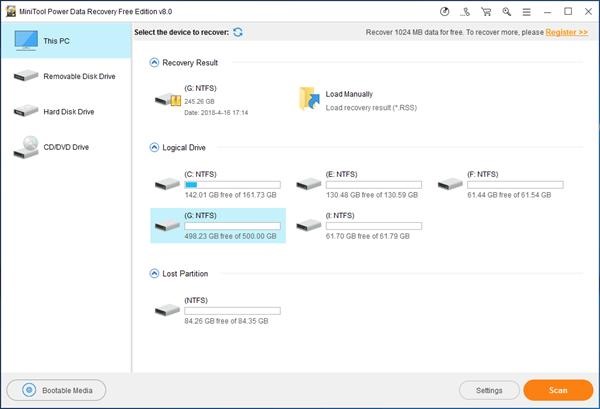
Task: Click "142.01 GB free of 161.73 GB" text
Action: [x=230, y=195]
